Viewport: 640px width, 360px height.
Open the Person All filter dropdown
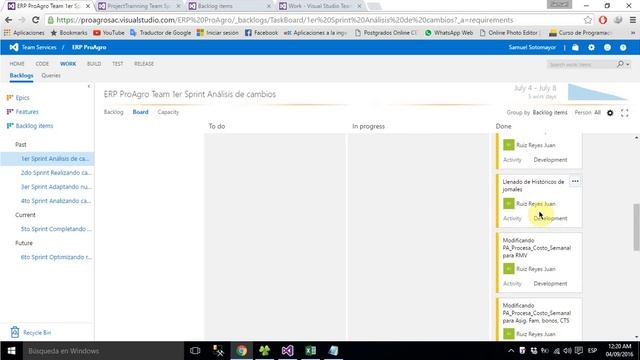pos(597,113)
